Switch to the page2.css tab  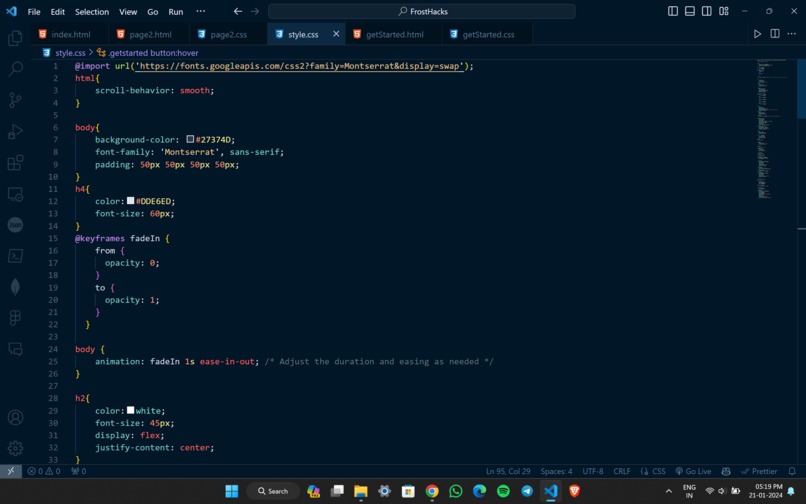pyautogui.click(x=228, y=34)
